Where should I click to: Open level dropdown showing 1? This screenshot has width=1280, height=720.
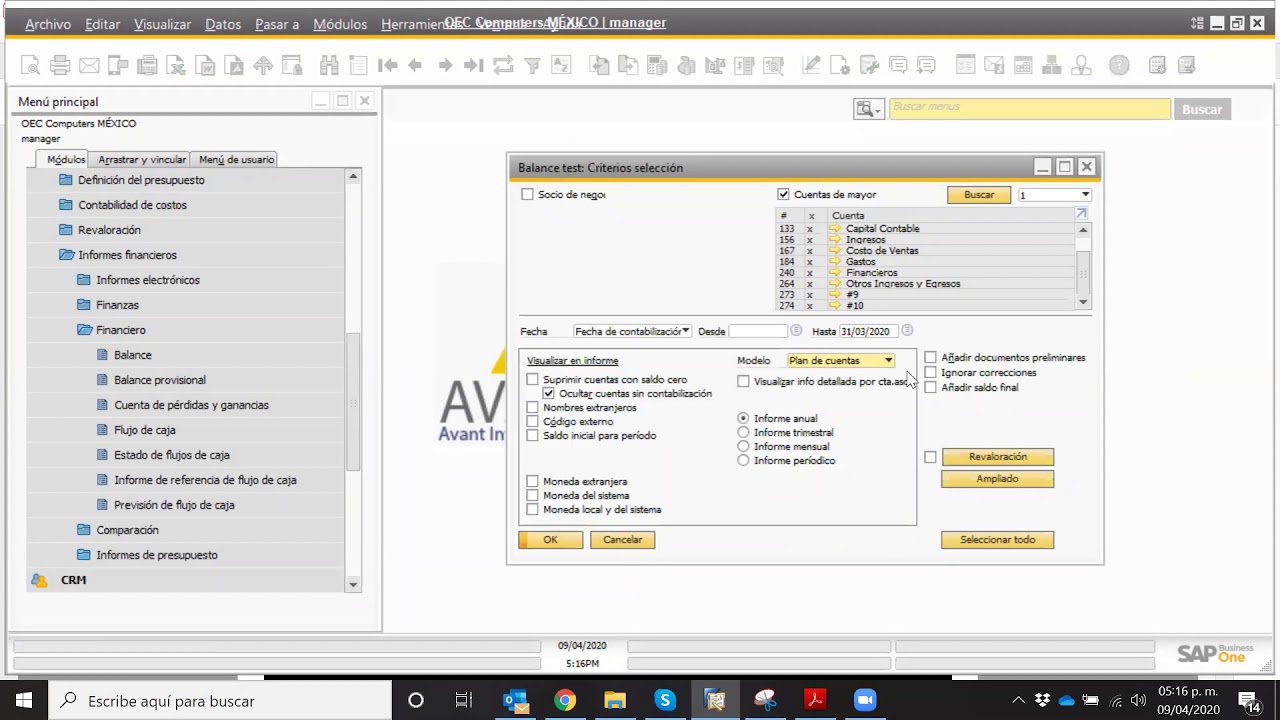[1054, 195]
